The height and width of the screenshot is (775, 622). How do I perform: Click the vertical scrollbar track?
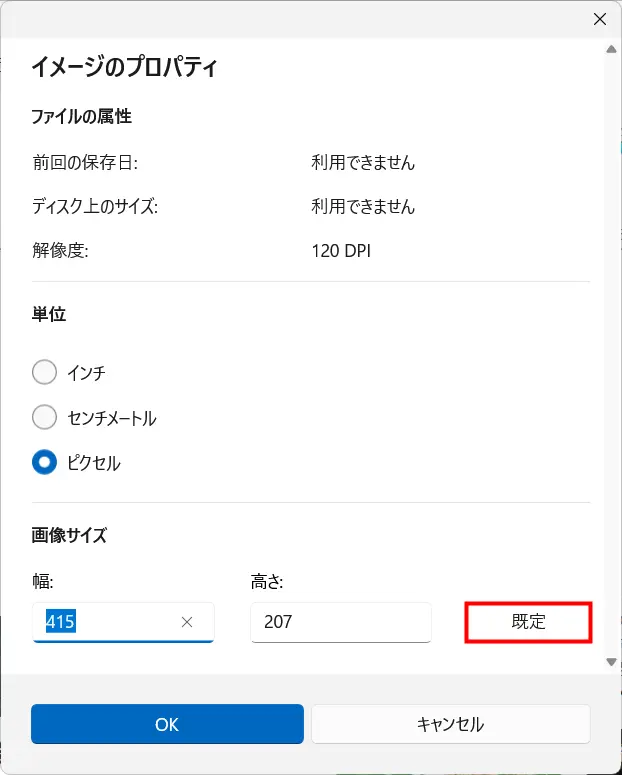tap(612, 356)
